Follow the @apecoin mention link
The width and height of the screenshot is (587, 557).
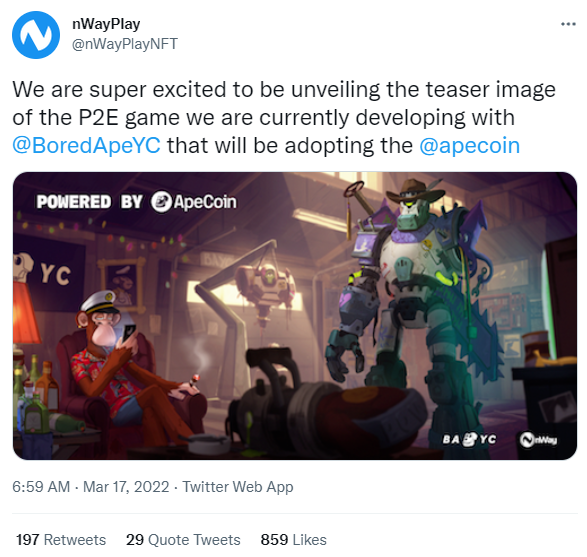tap(469, 146)
